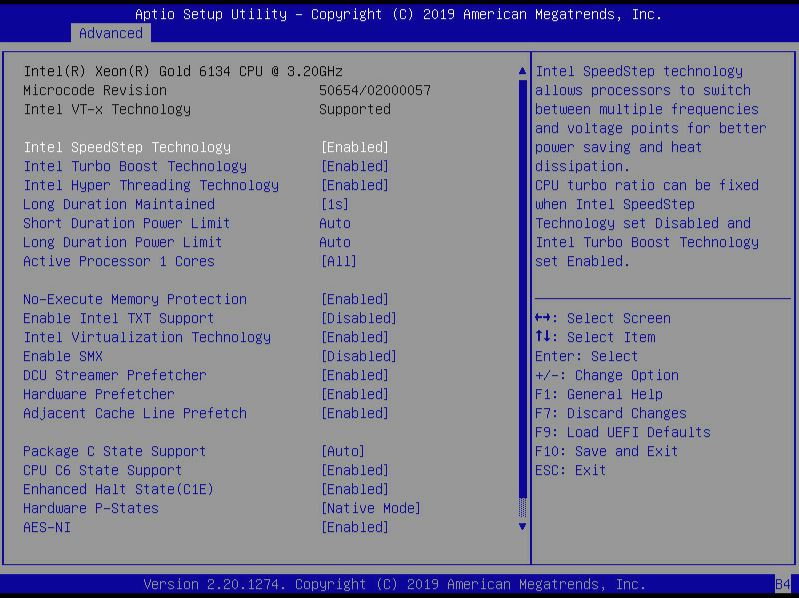Select AES-NI option
This screenshot has width=799, height=598.
coord(47,527)
